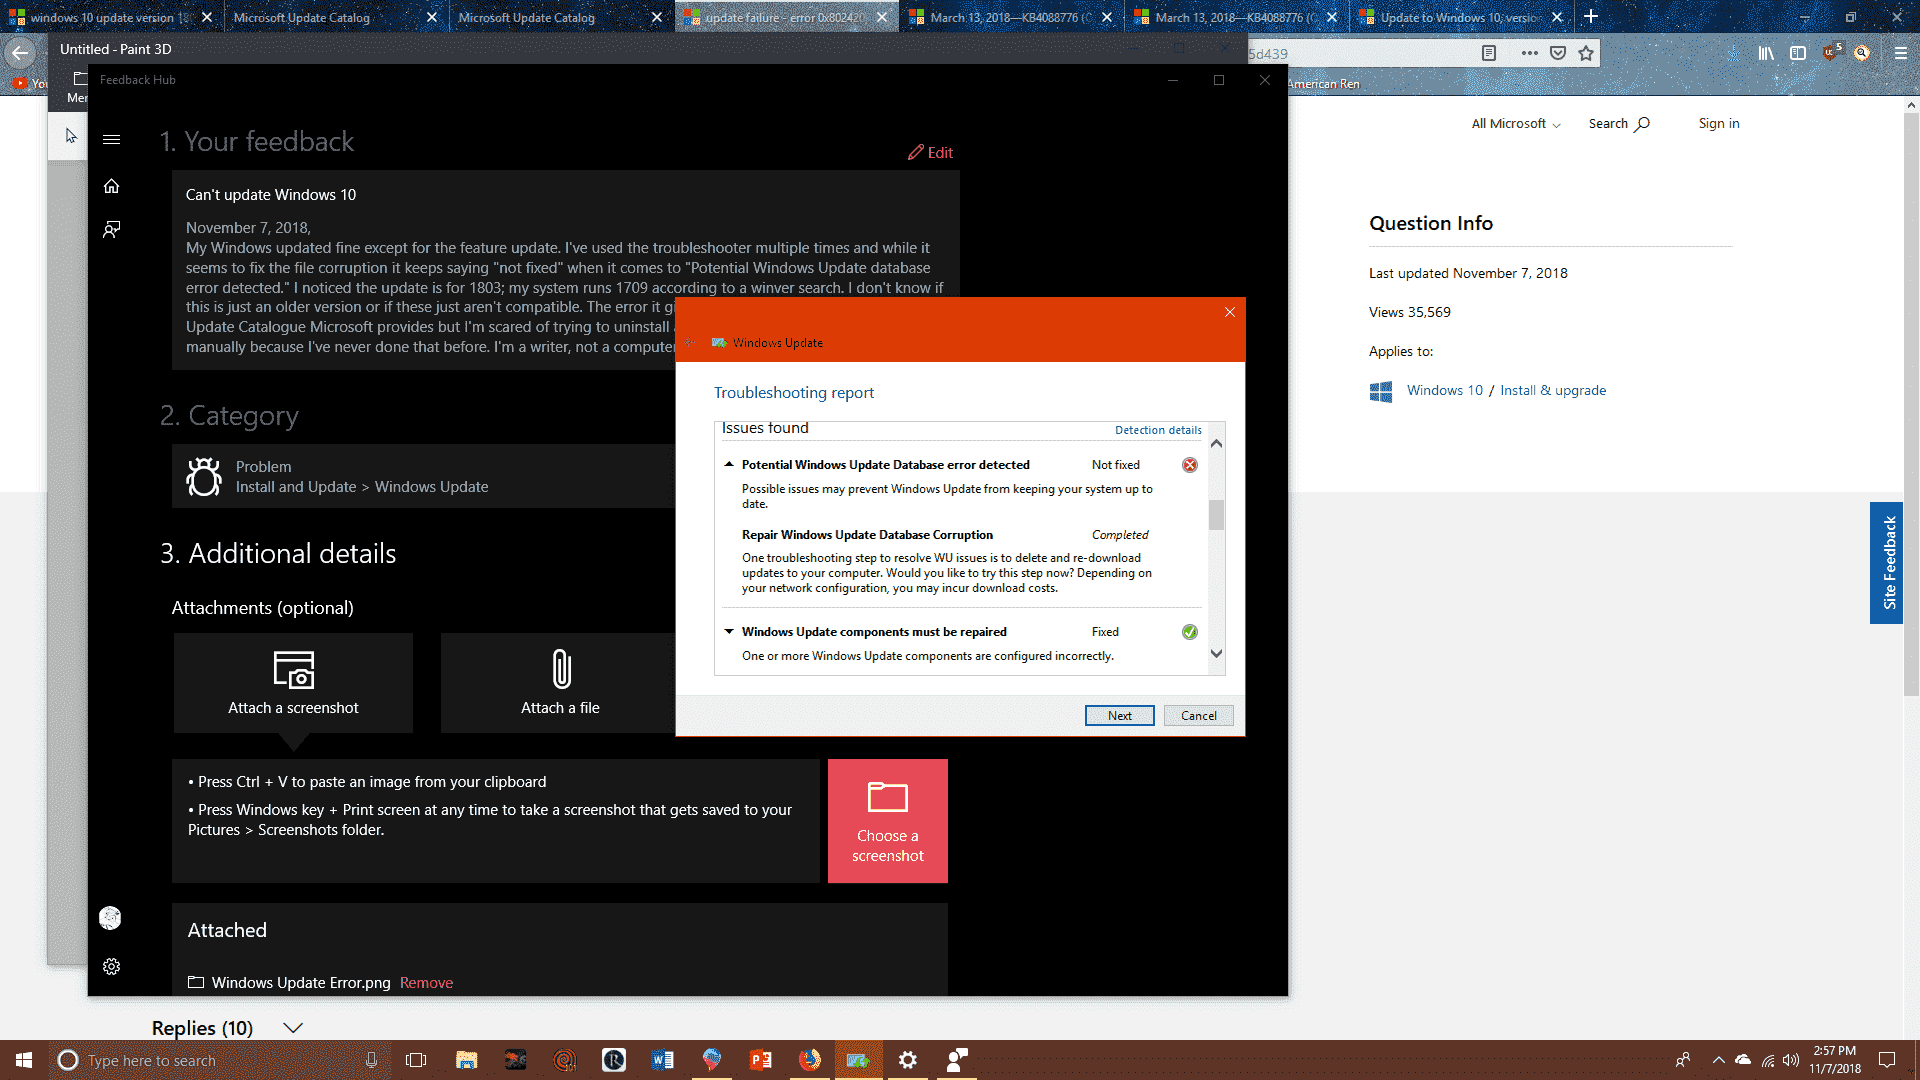Image resolution: width=1920 pixels, height=1080 pixels.
Task: Open the Settings gear on the taskbar
Action: coord(907,1060)
